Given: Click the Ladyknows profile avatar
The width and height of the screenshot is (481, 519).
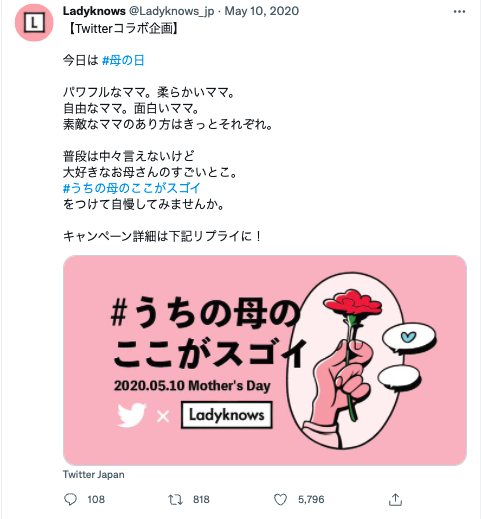Looking at the screenshot, I should click(x=34, y=23).
